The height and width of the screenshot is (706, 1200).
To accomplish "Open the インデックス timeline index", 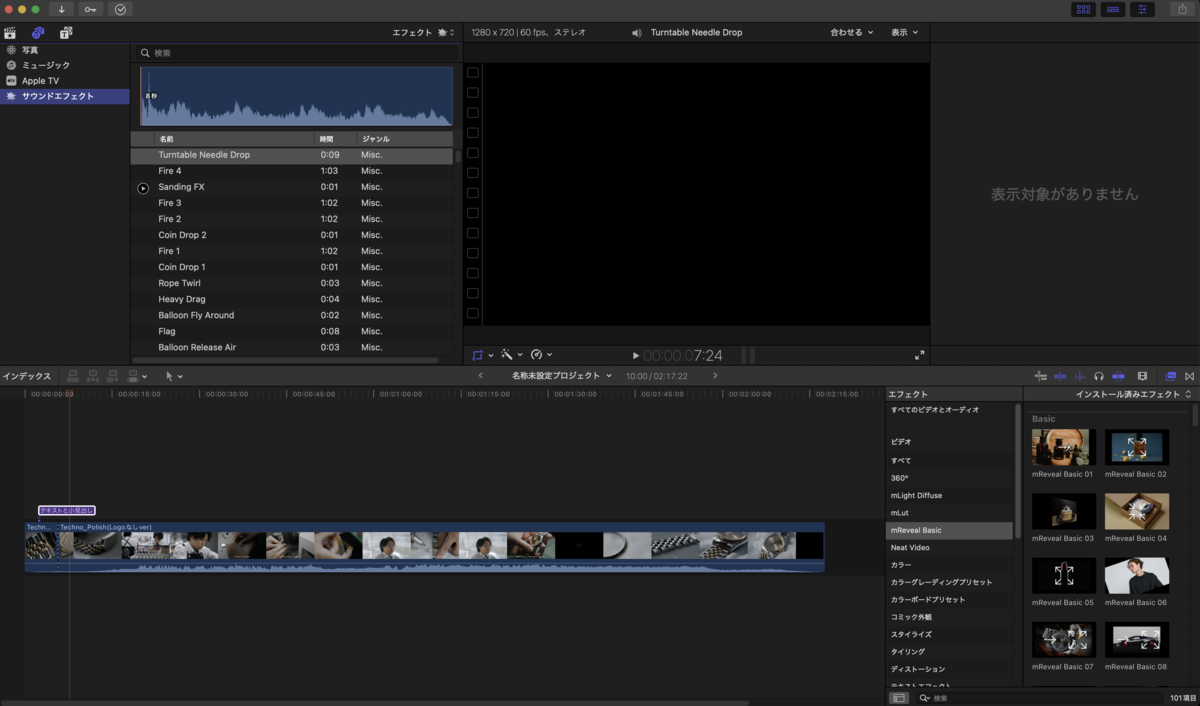I will coord(27,376).
